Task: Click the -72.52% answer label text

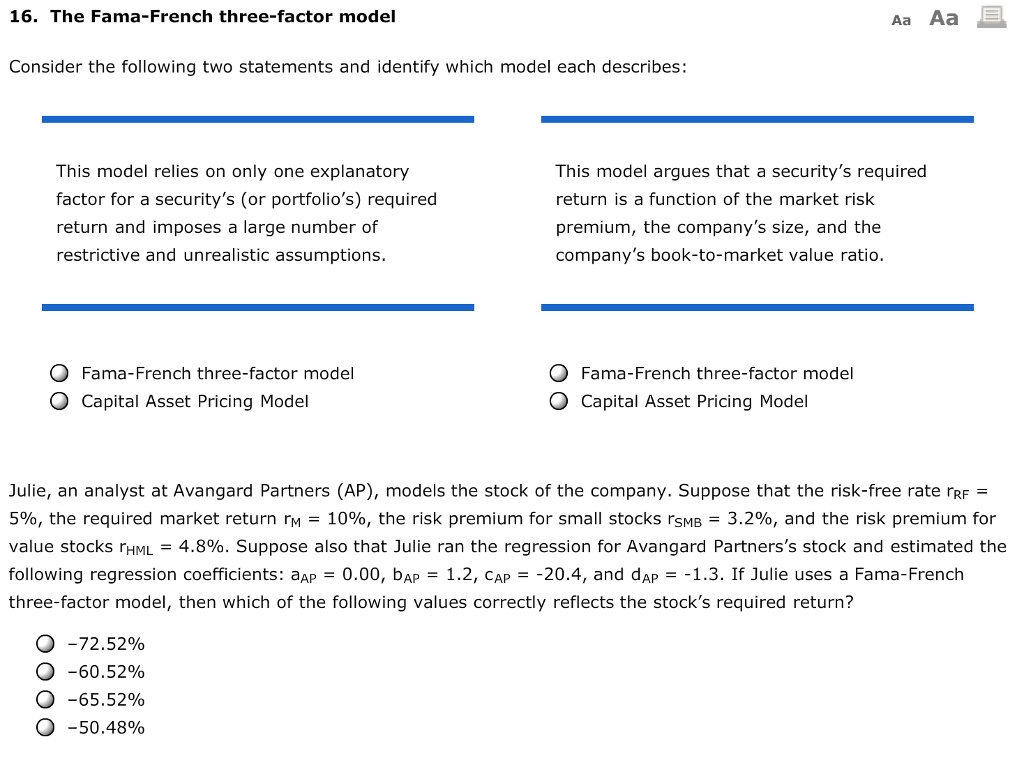Action: click(x=105, y=644)
